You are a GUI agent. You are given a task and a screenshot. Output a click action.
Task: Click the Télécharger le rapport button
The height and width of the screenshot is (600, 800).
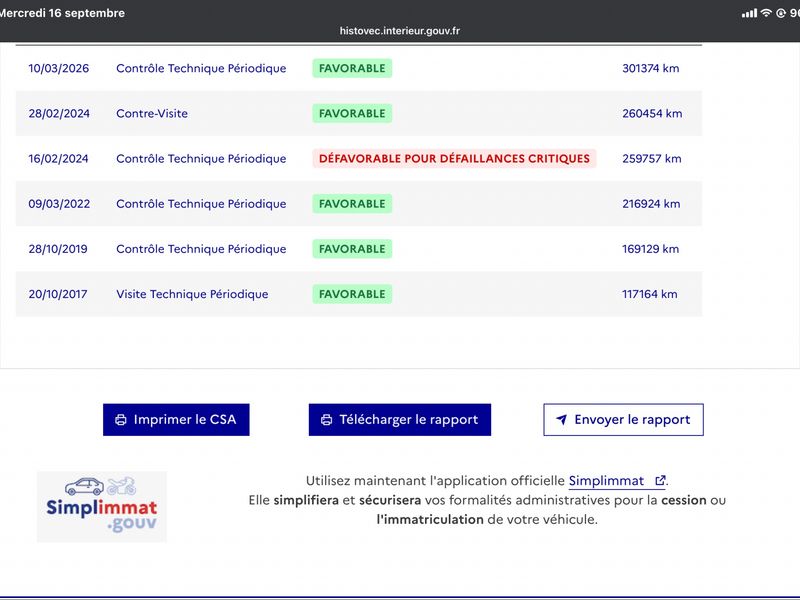[x=400, y=420]
